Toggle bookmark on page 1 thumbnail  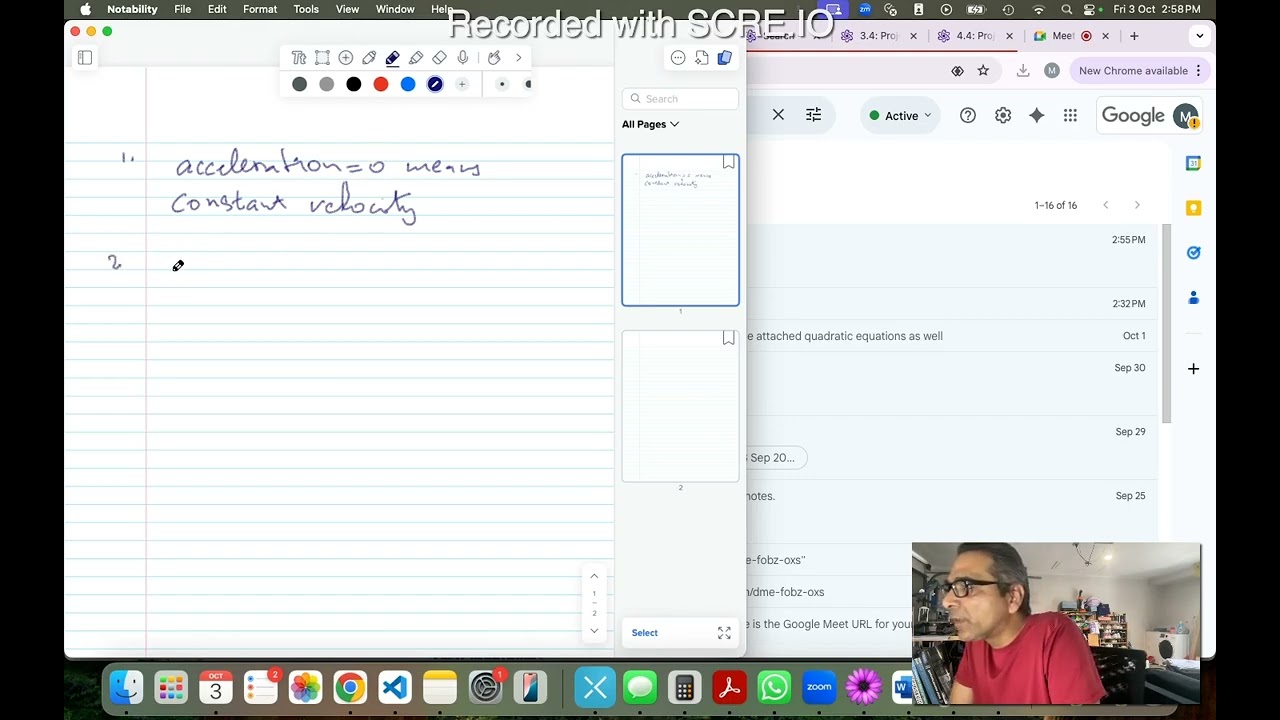(x=729, y=162)
